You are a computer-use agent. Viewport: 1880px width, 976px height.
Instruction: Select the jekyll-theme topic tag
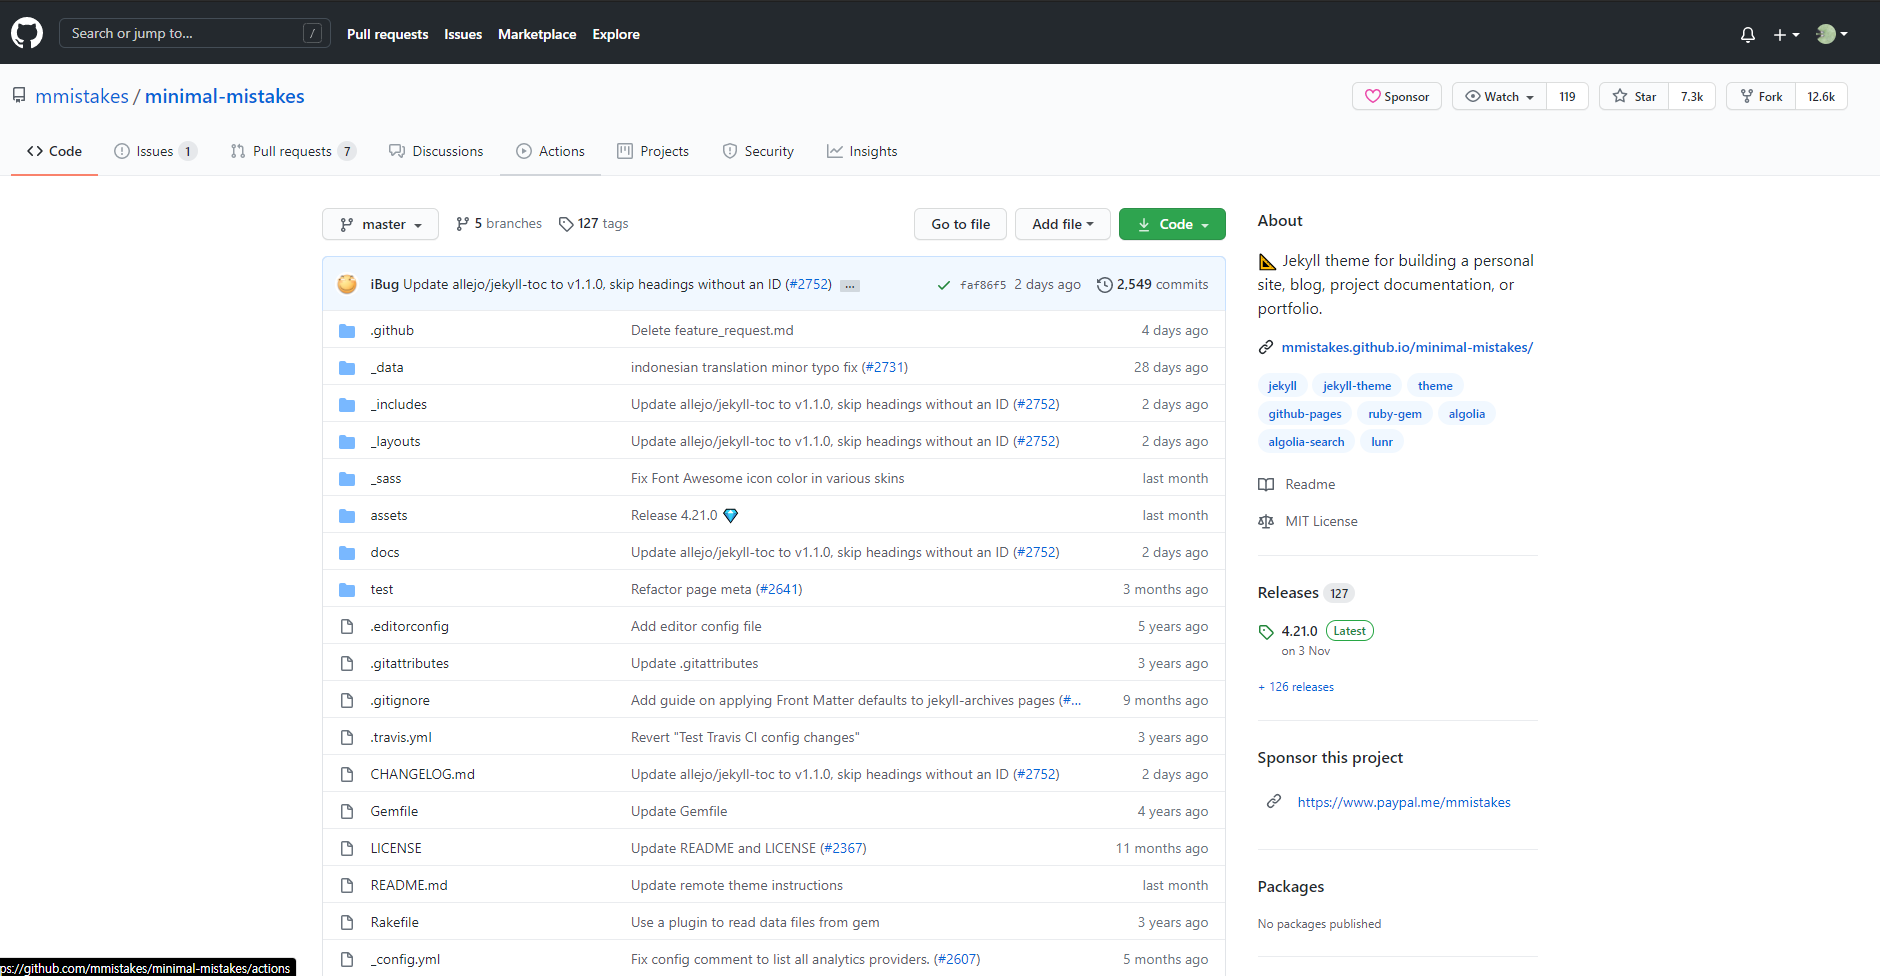(x=1357, y=386)
